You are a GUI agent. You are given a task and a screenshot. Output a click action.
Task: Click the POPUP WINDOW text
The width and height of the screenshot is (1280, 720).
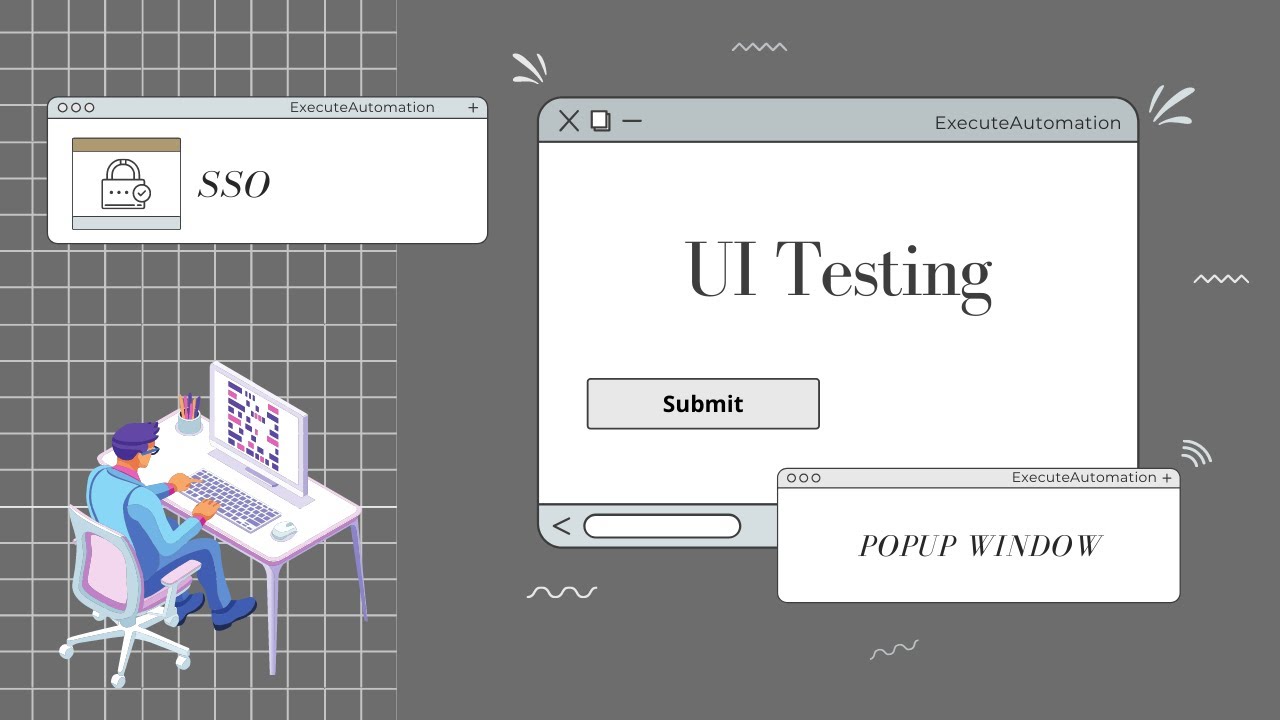tap(980, 546)
